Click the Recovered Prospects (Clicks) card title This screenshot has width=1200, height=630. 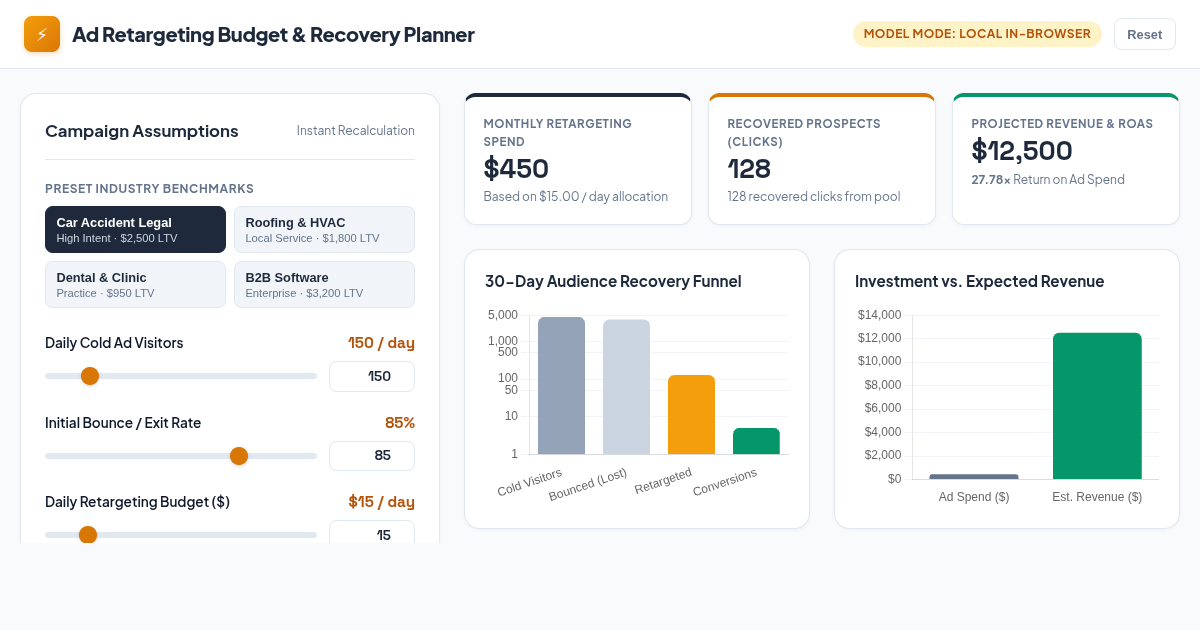[x=804, y=132]
